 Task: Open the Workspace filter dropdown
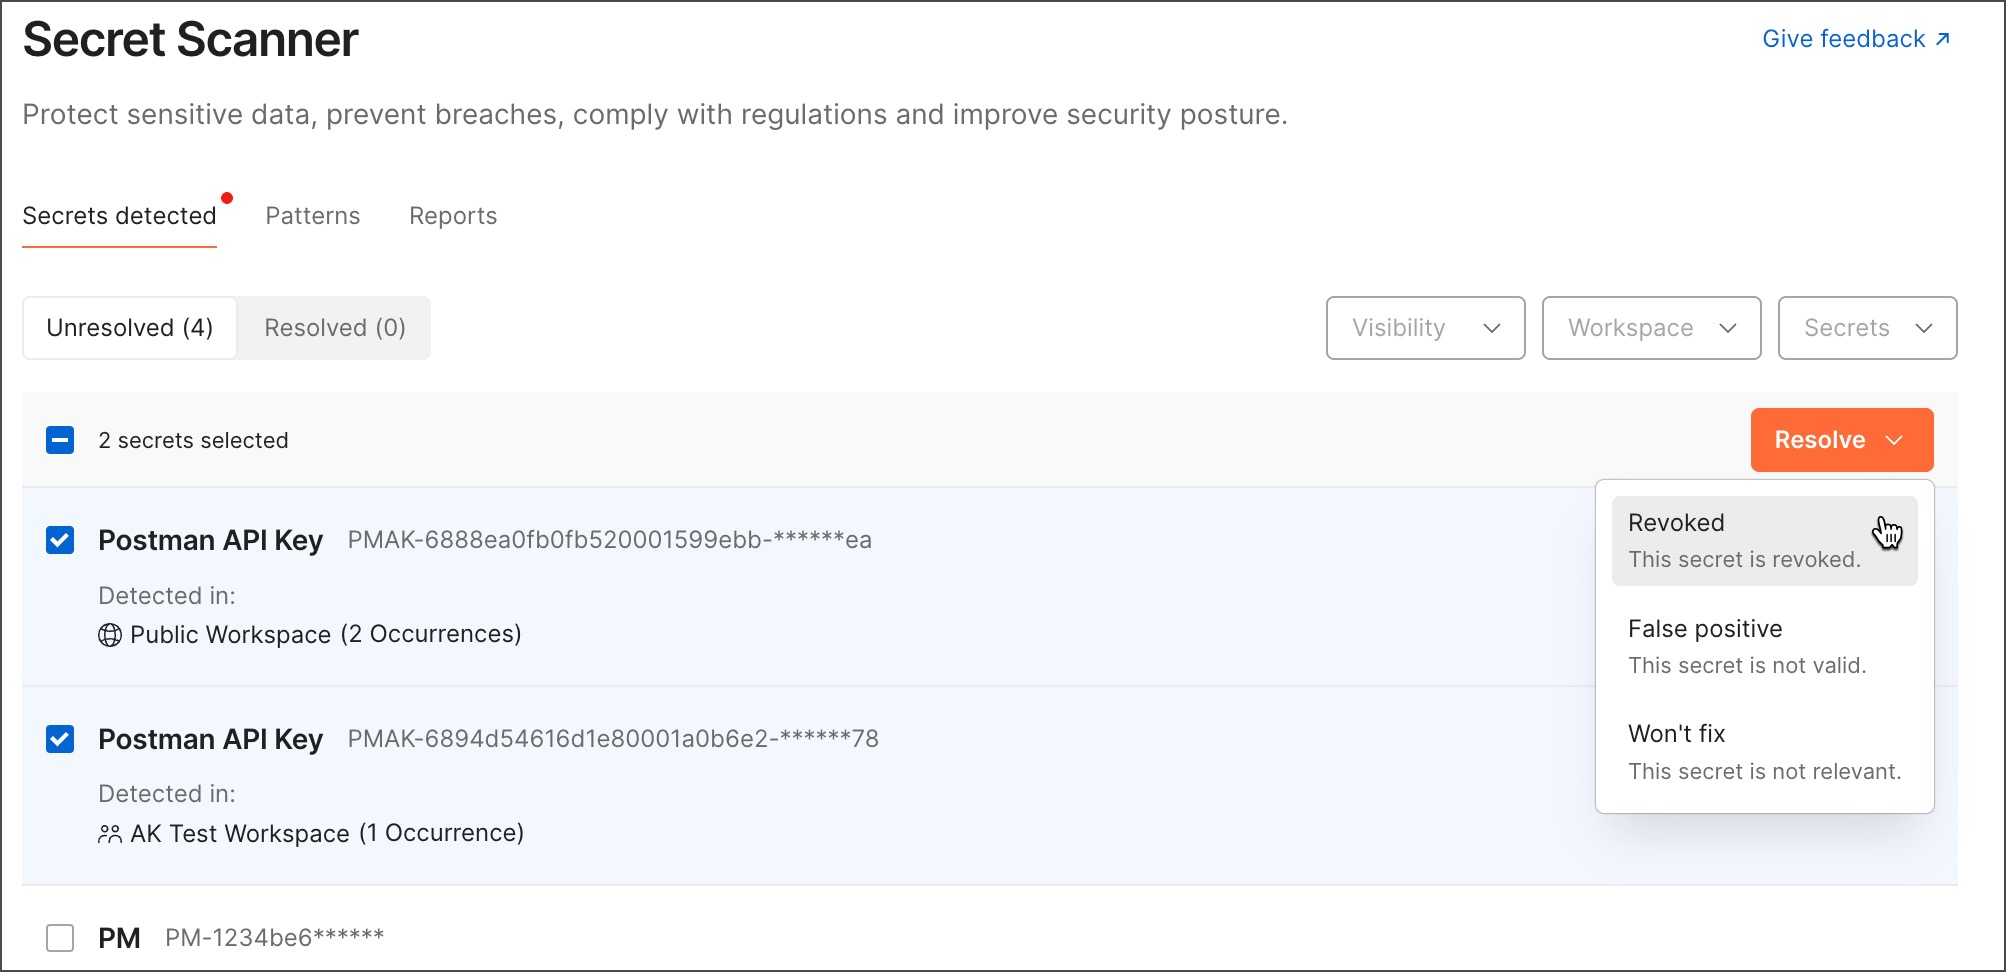pyautogui.click(x=1650, y=328)
